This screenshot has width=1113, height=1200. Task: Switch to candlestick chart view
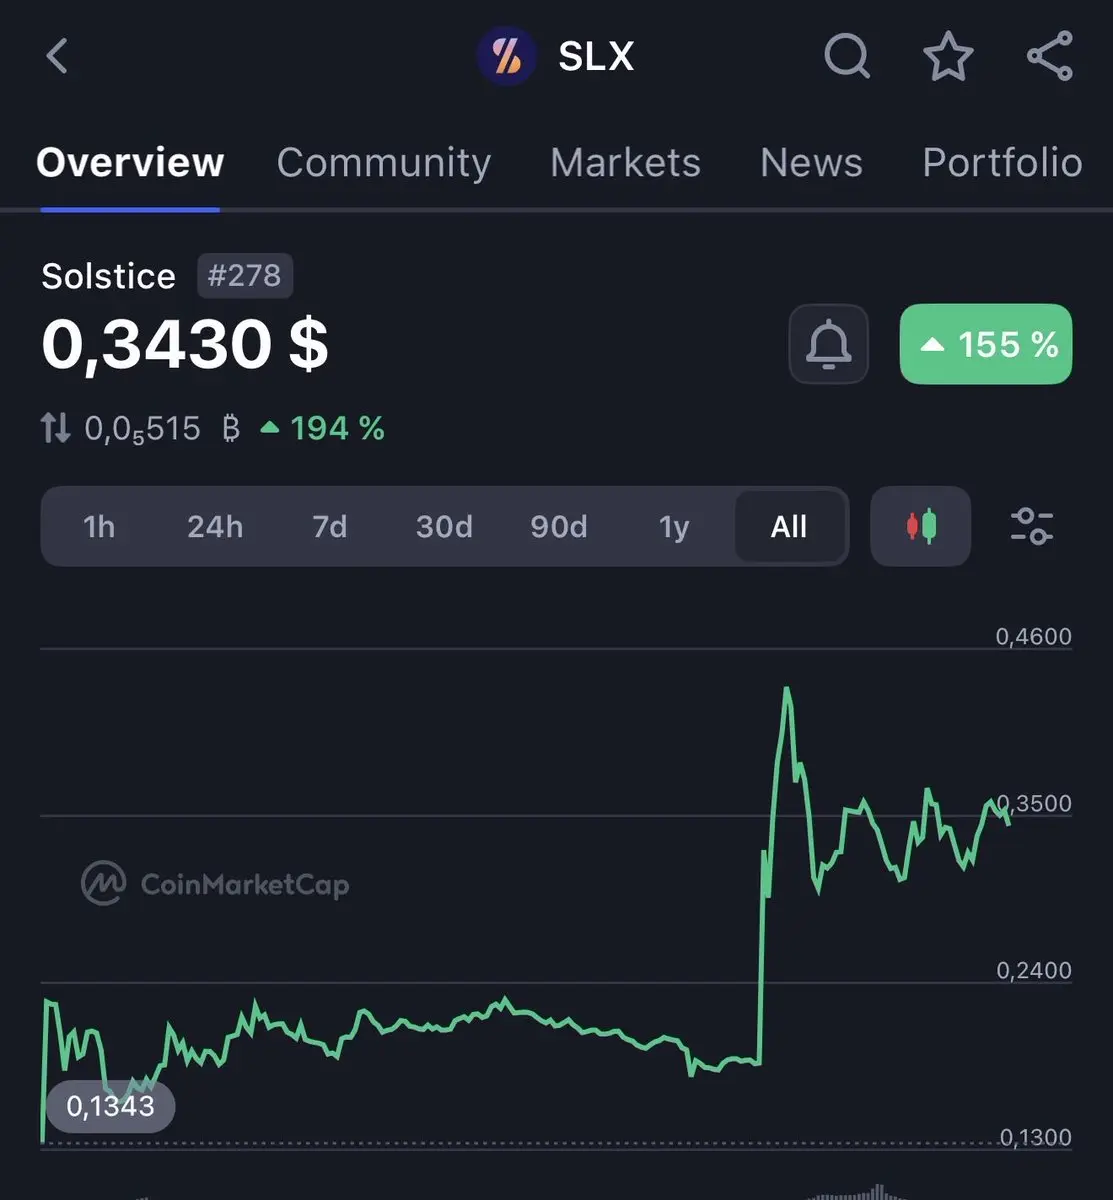(921, 526)
